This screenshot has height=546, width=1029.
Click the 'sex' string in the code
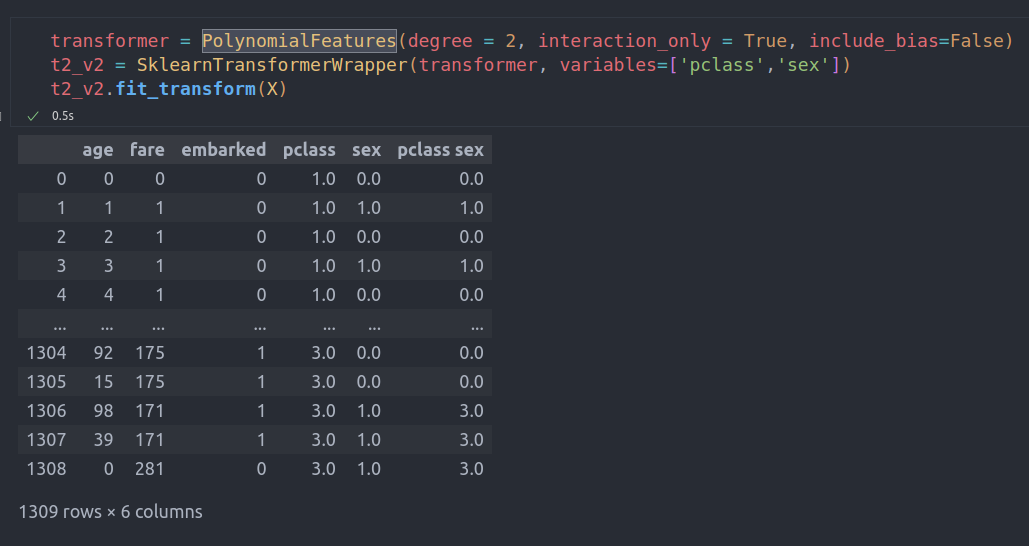point(803,65)
